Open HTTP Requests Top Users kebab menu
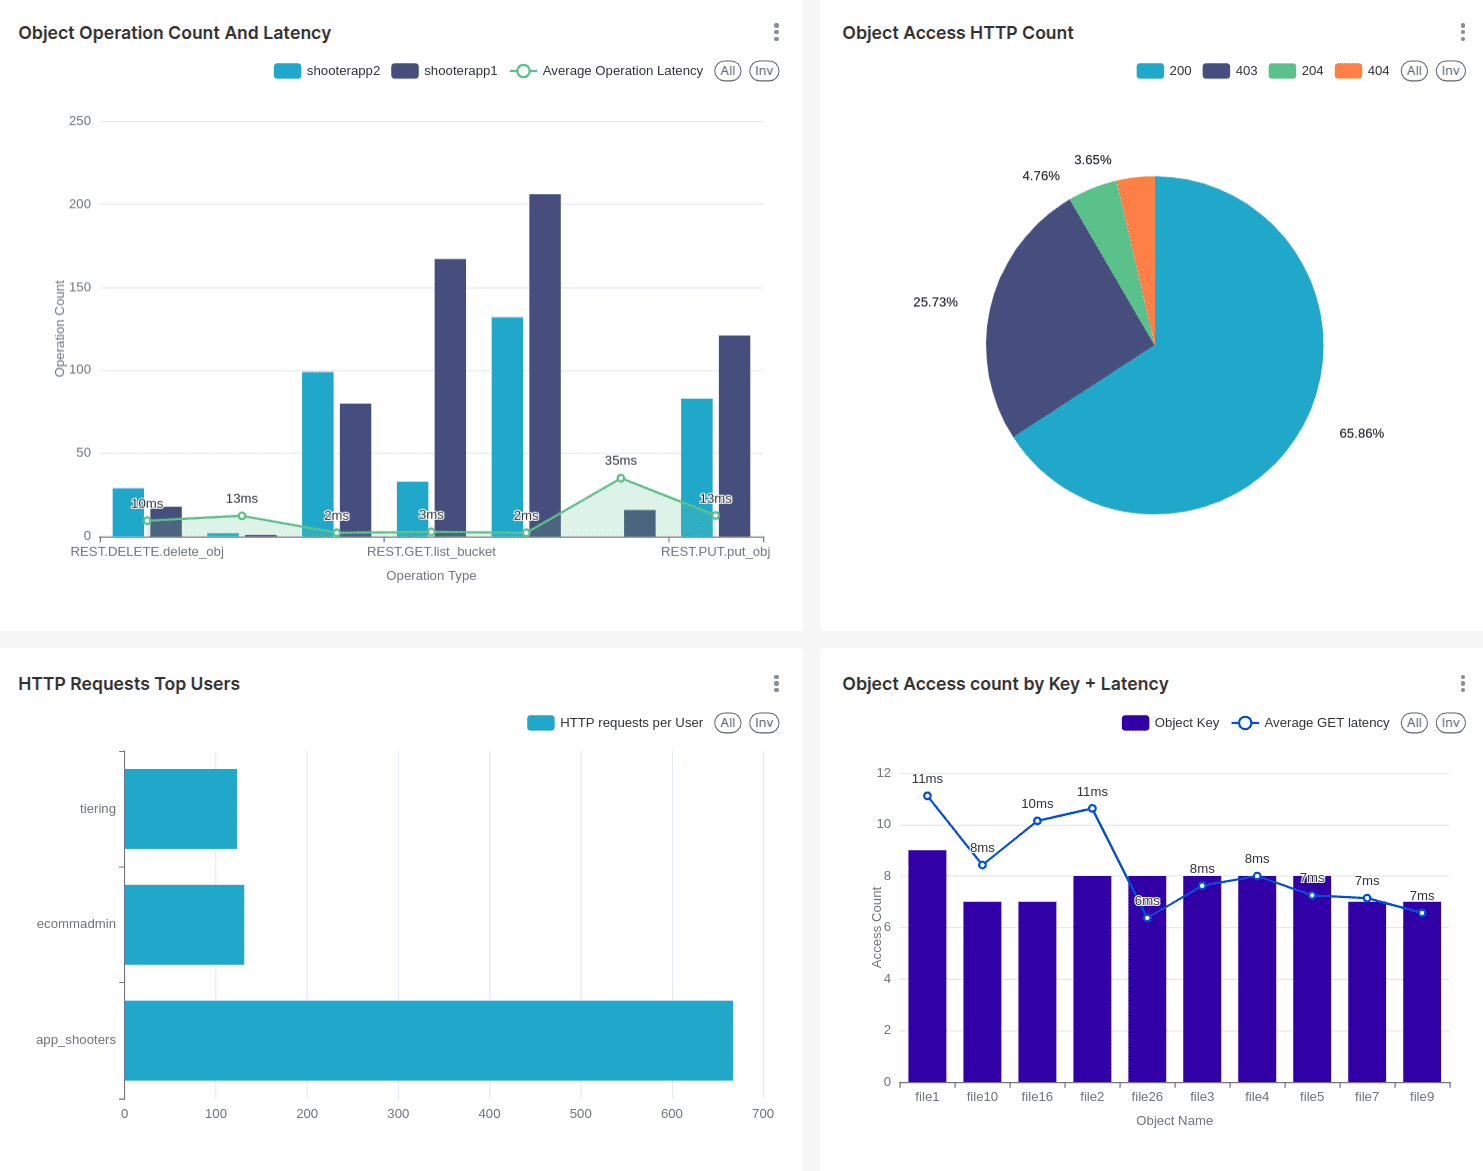Image resolution: width=1483 pixels, height=1171 pixels. click(x=776, y=684)
